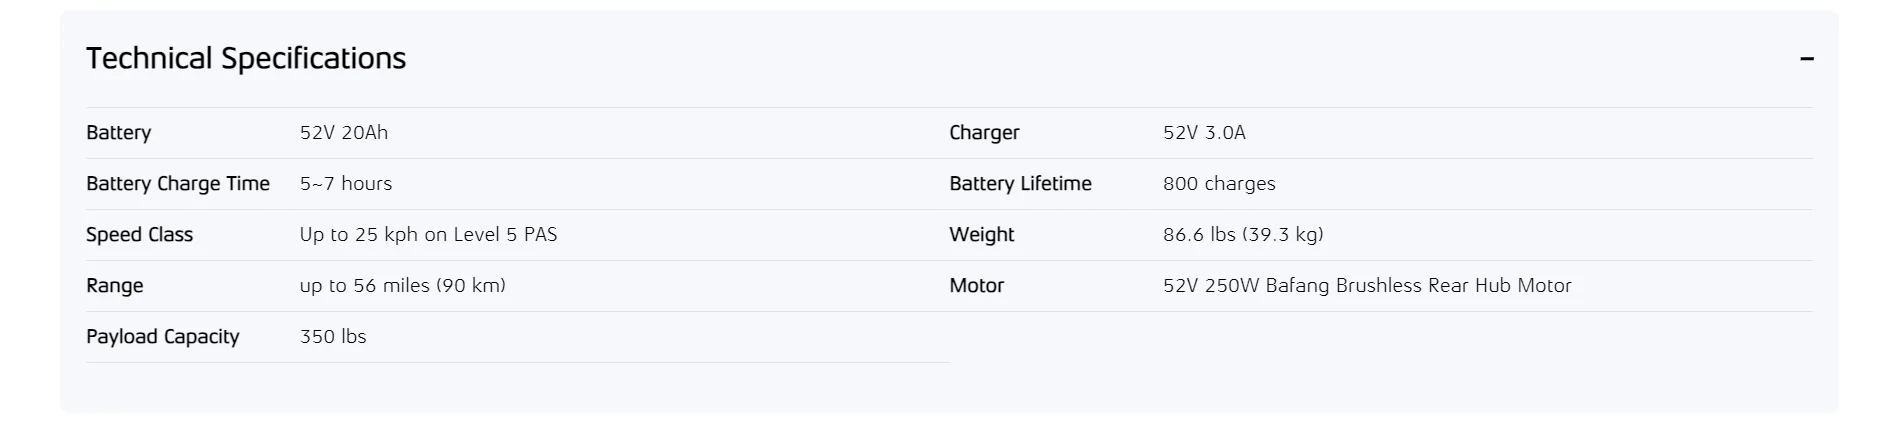
Task: Select the Payload Capacity label
Action: (x=162, y=337)
